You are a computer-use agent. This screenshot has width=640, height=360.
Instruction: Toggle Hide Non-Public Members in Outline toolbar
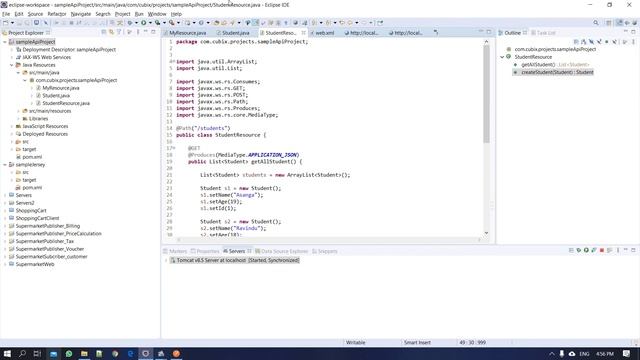[607, 42]
